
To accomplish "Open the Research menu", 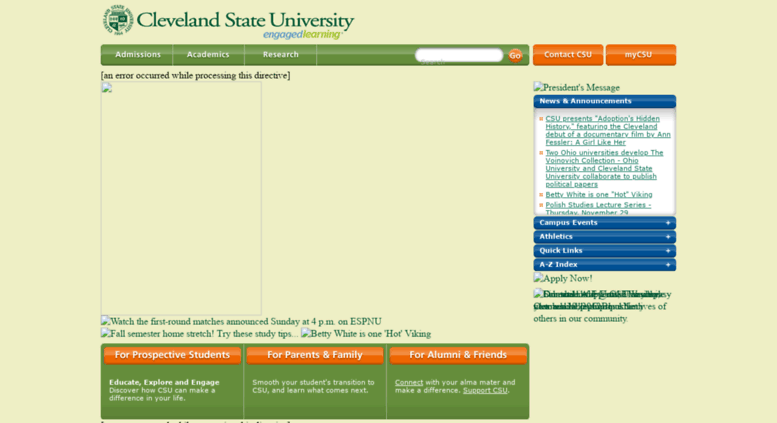I will point(280,54).
